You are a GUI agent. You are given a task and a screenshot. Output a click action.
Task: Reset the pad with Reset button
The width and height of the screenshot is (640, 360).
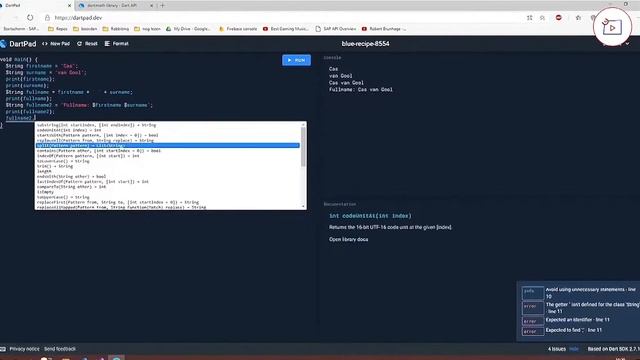coord(87,44)
